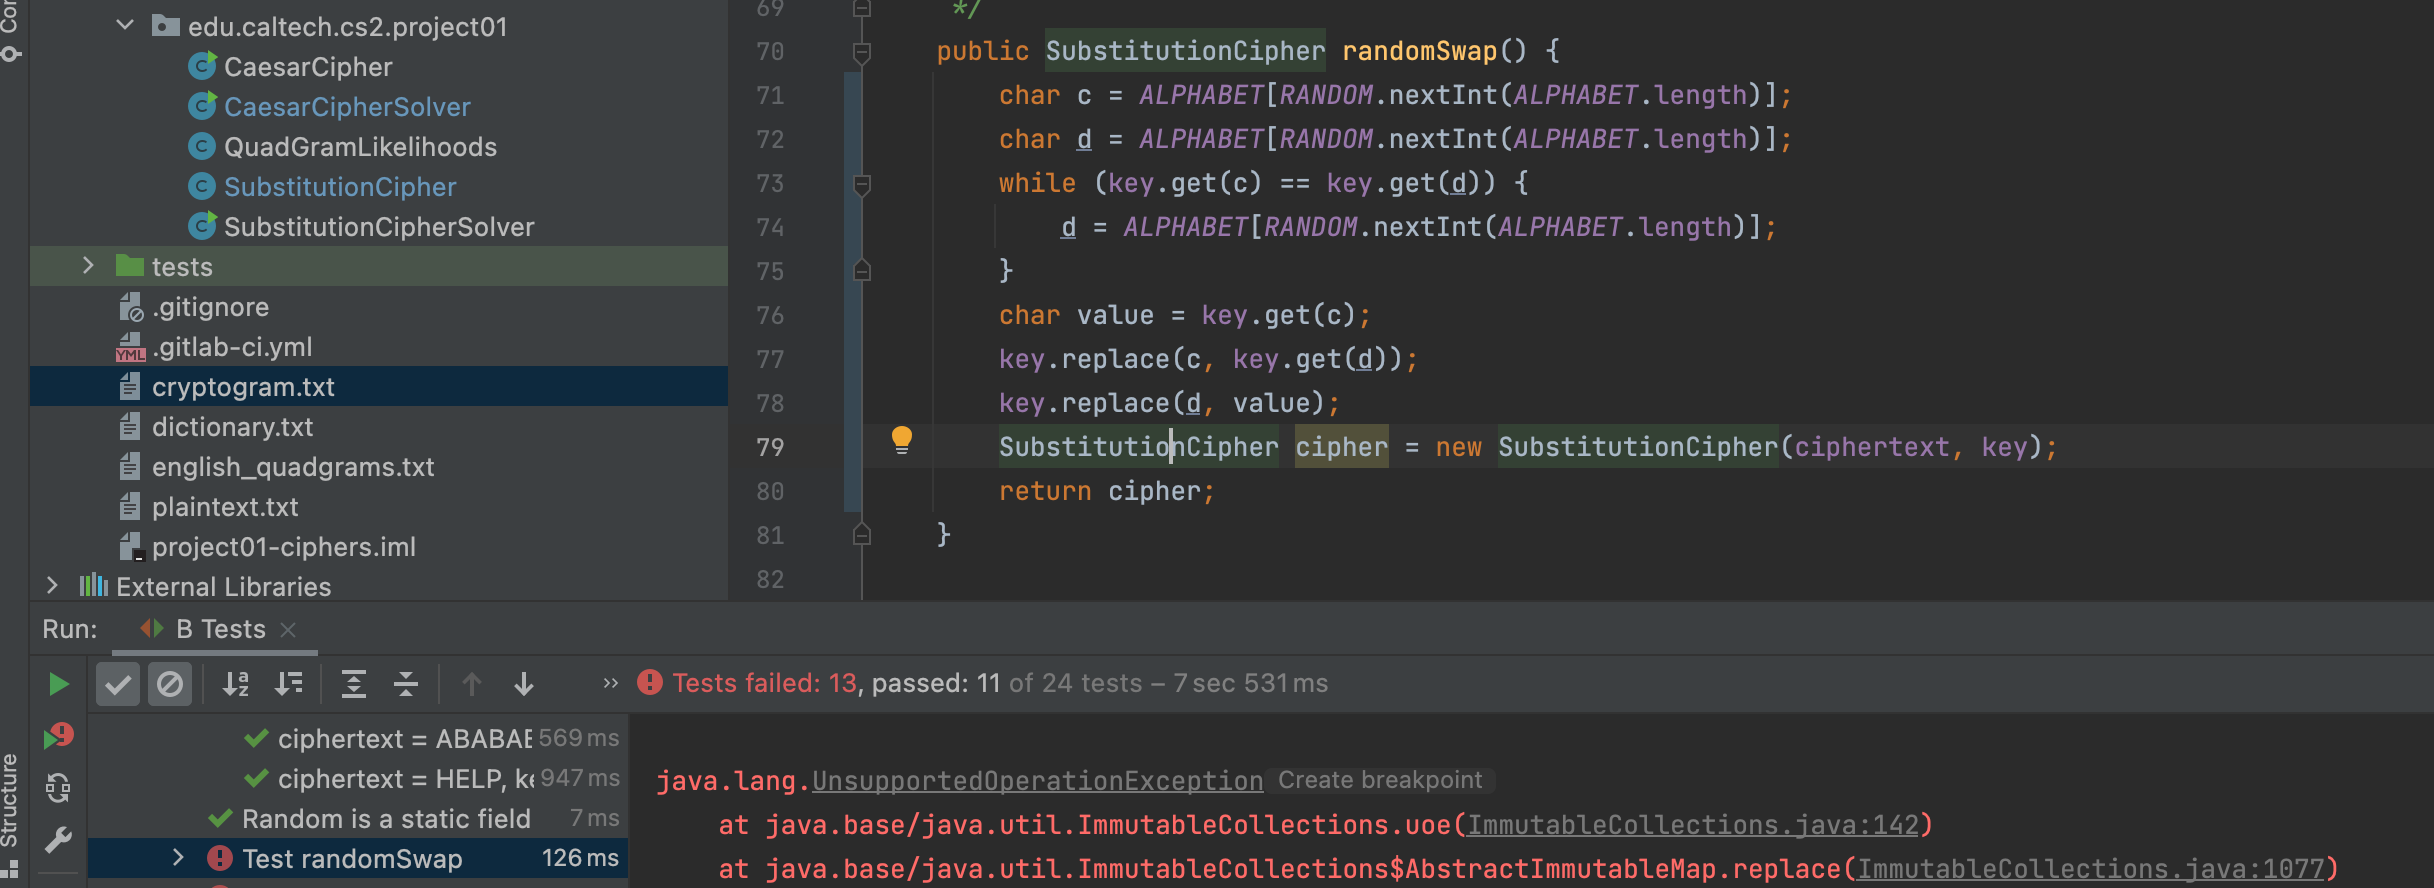Collapse all test results
The image size is (2434, 888).
(406, 684)
